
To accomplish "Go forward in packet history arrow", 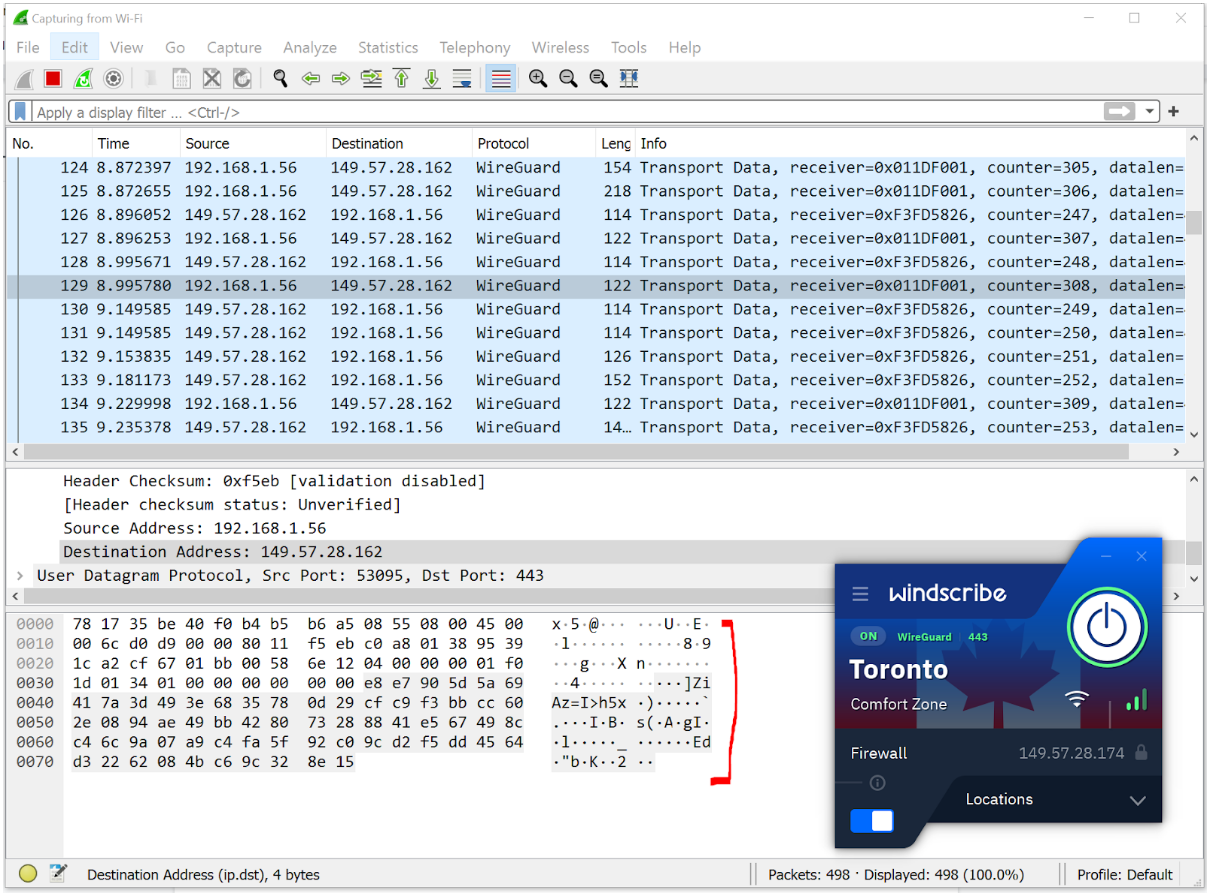I will tap(341, 78).
